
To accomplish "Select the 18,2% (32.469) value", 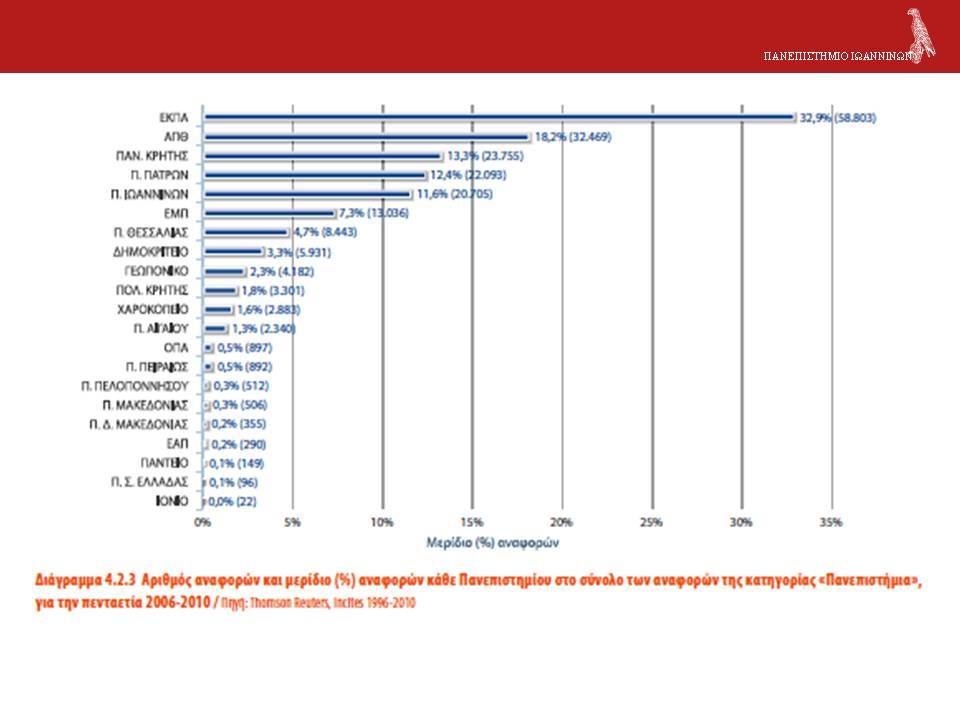I will point(573,137).
